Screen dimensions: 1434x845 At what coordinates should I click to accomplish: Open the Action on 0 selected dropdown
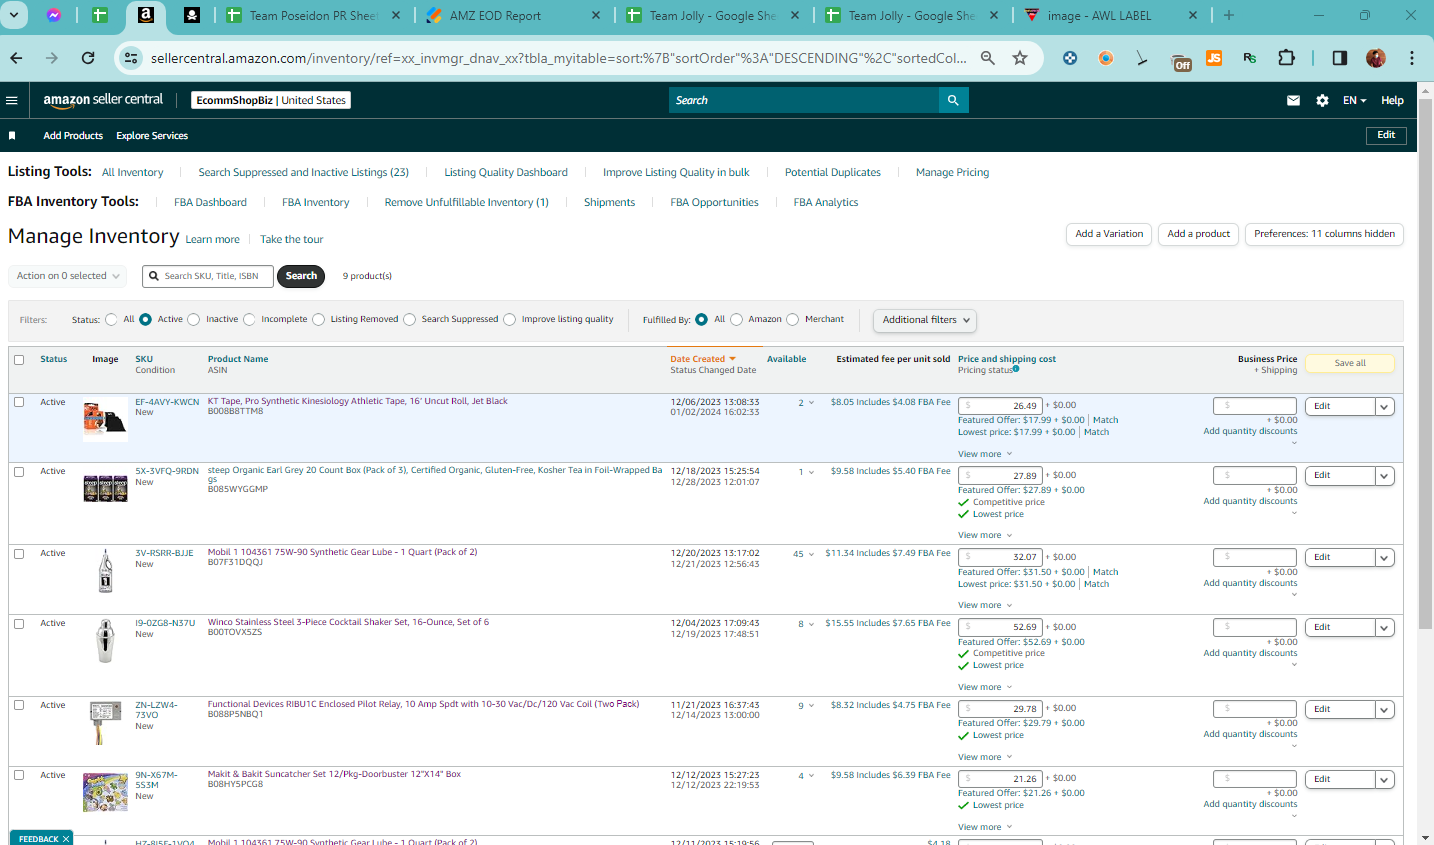click(x=68, y=276)
